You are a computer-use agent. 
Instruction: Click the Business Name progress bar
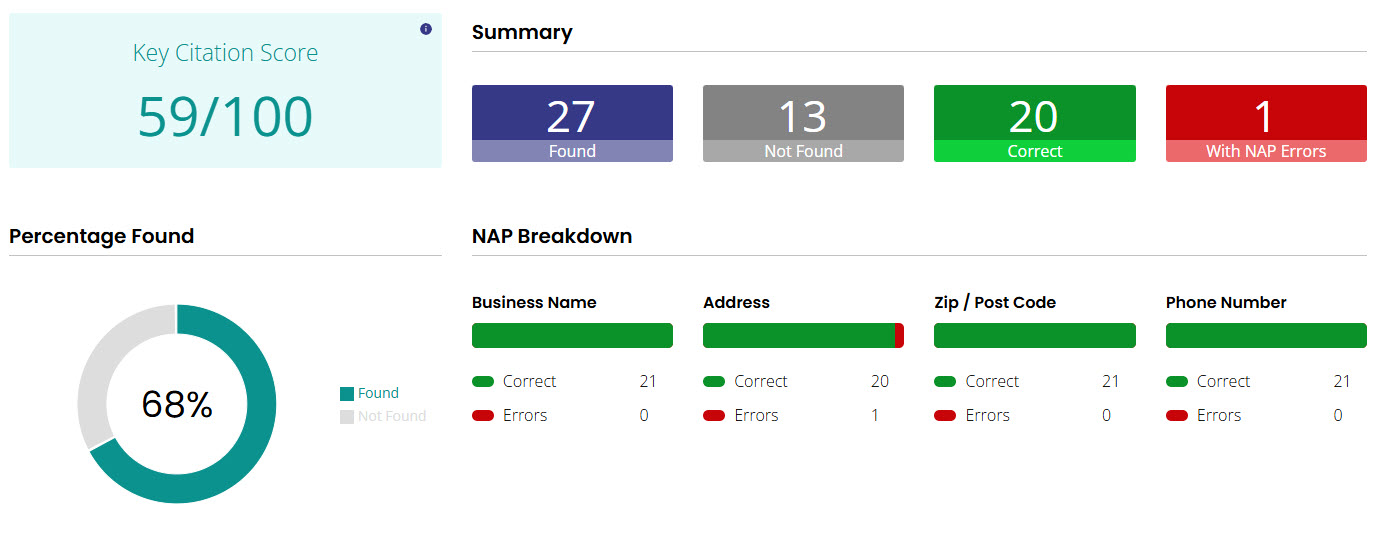tap(572, 336)
